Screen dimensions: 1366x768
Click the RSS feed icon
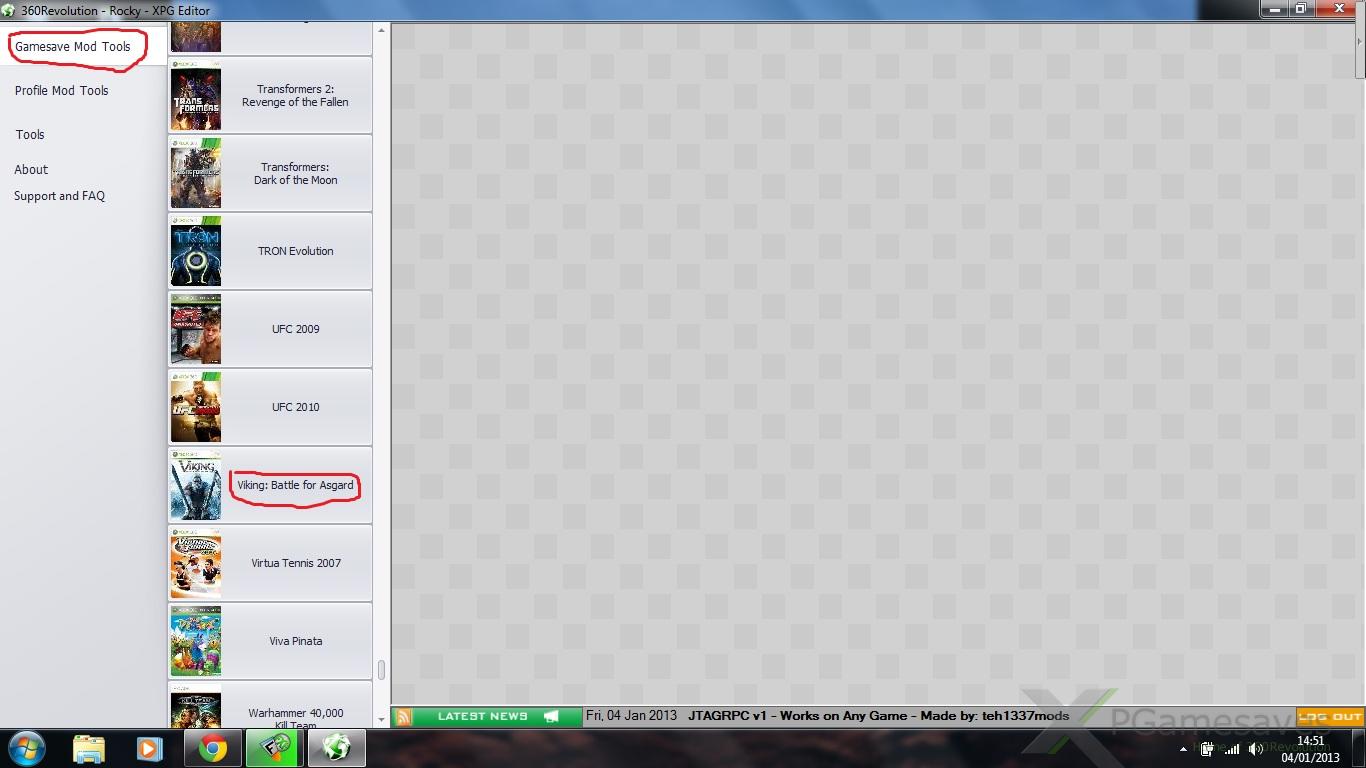(x=403, y=716)
